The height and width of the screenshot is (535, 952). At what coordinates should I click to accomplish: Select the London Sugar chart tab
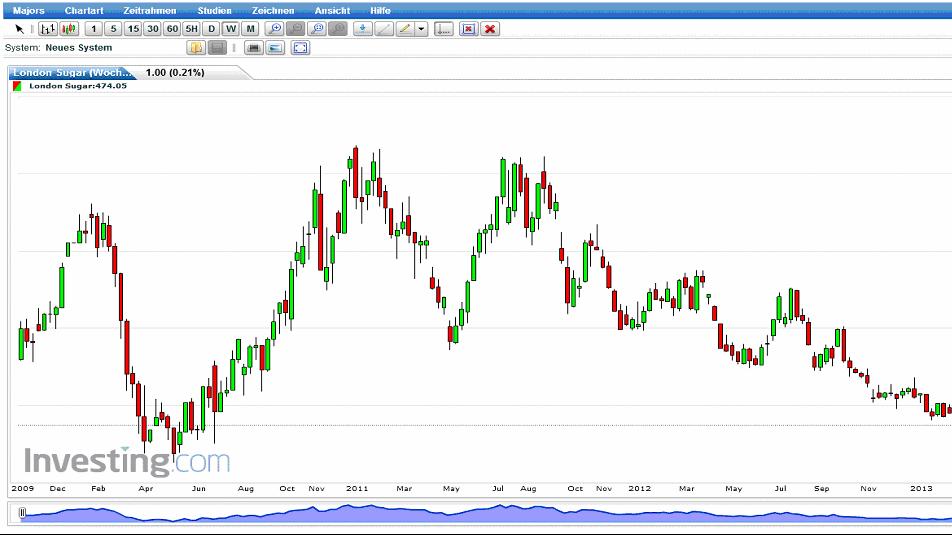[x=72, y=72]
